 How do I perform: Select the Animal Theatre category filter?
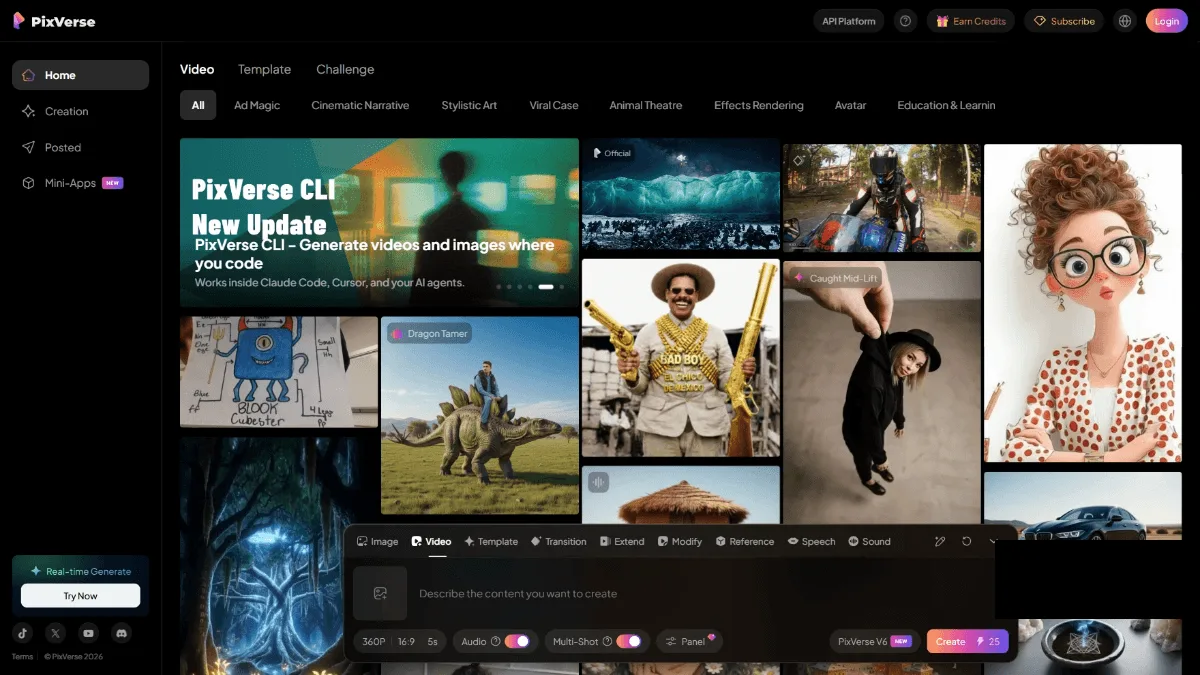click(646, 105)
